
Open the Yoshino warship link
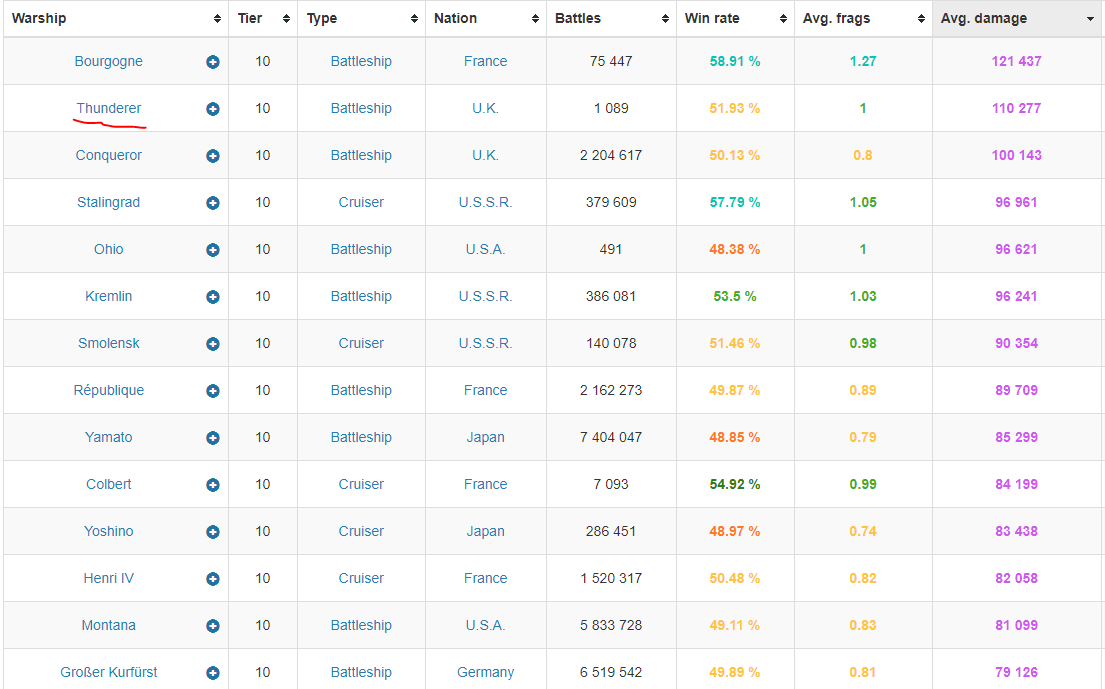tap(109, 531)
